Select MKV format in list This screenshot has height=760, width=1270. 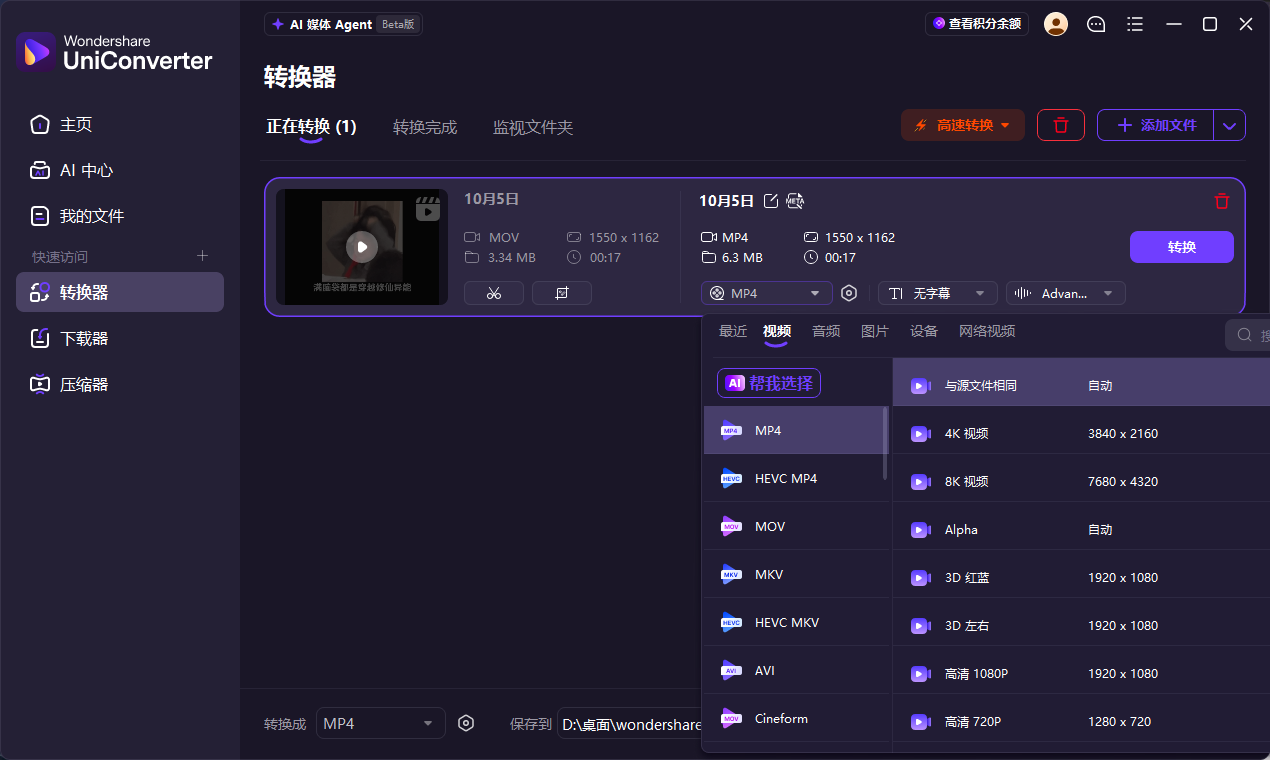click(794, 574)
